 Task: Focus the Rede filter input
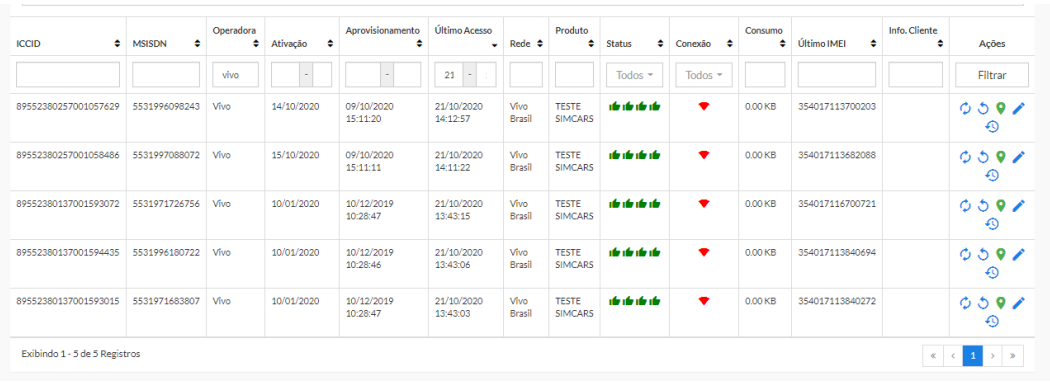point(526,75)
